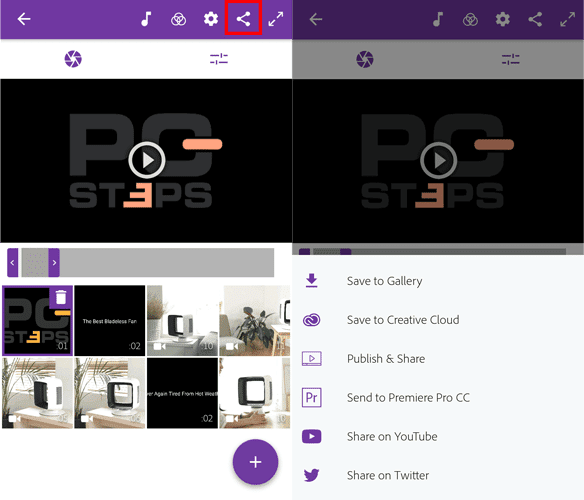Choose Save to Creative Cloud
This screenshot has height=500, width=584.
(438, 320)
